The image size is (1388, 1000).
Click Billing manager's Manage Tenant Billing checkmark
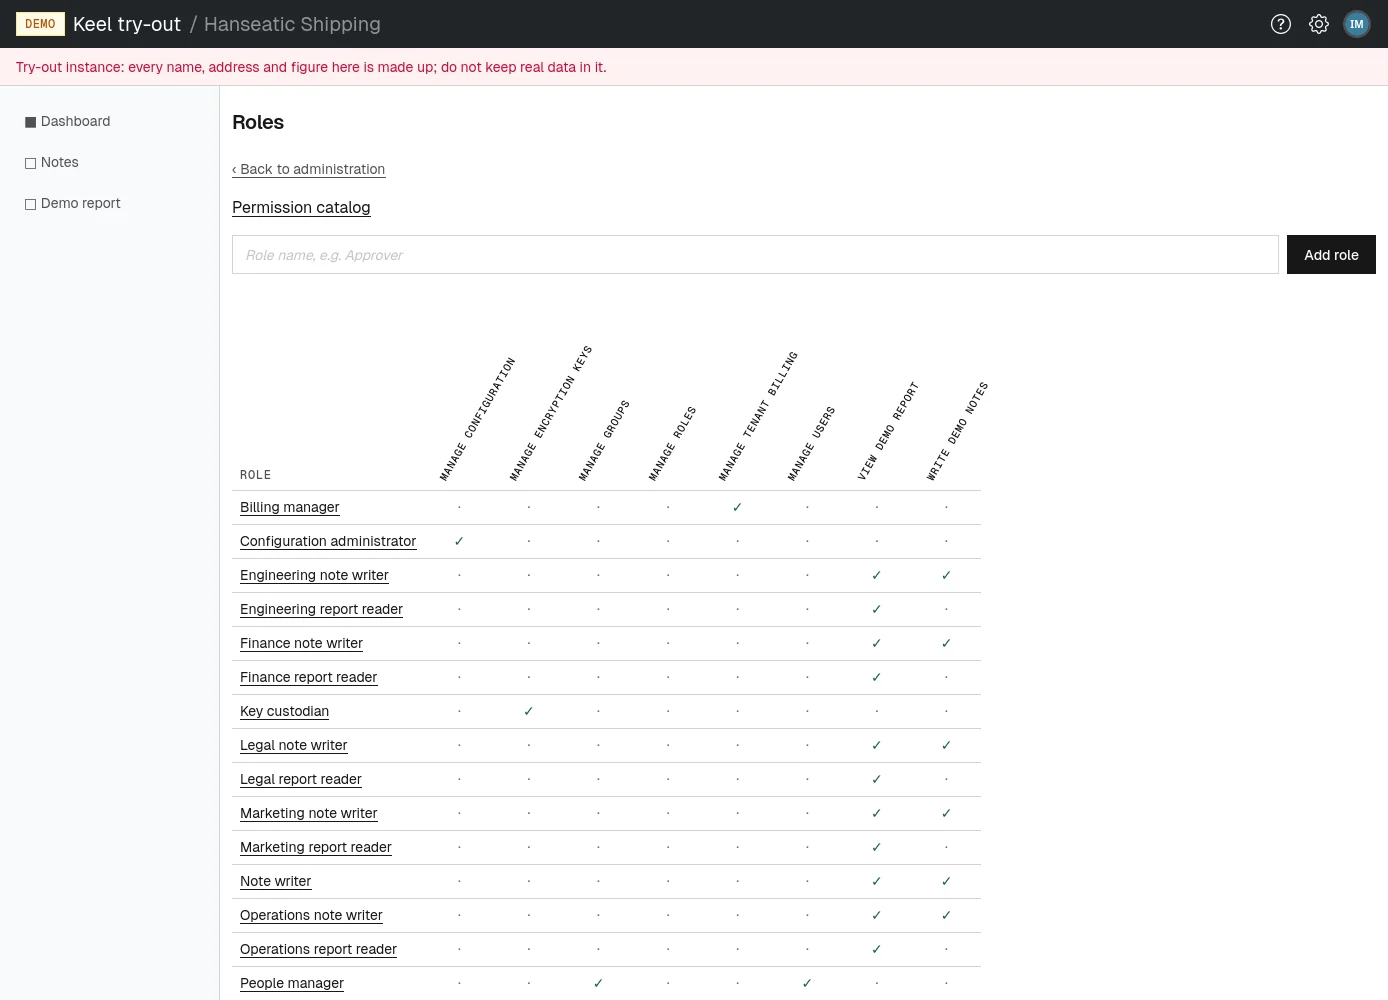(x=737, y=507)
